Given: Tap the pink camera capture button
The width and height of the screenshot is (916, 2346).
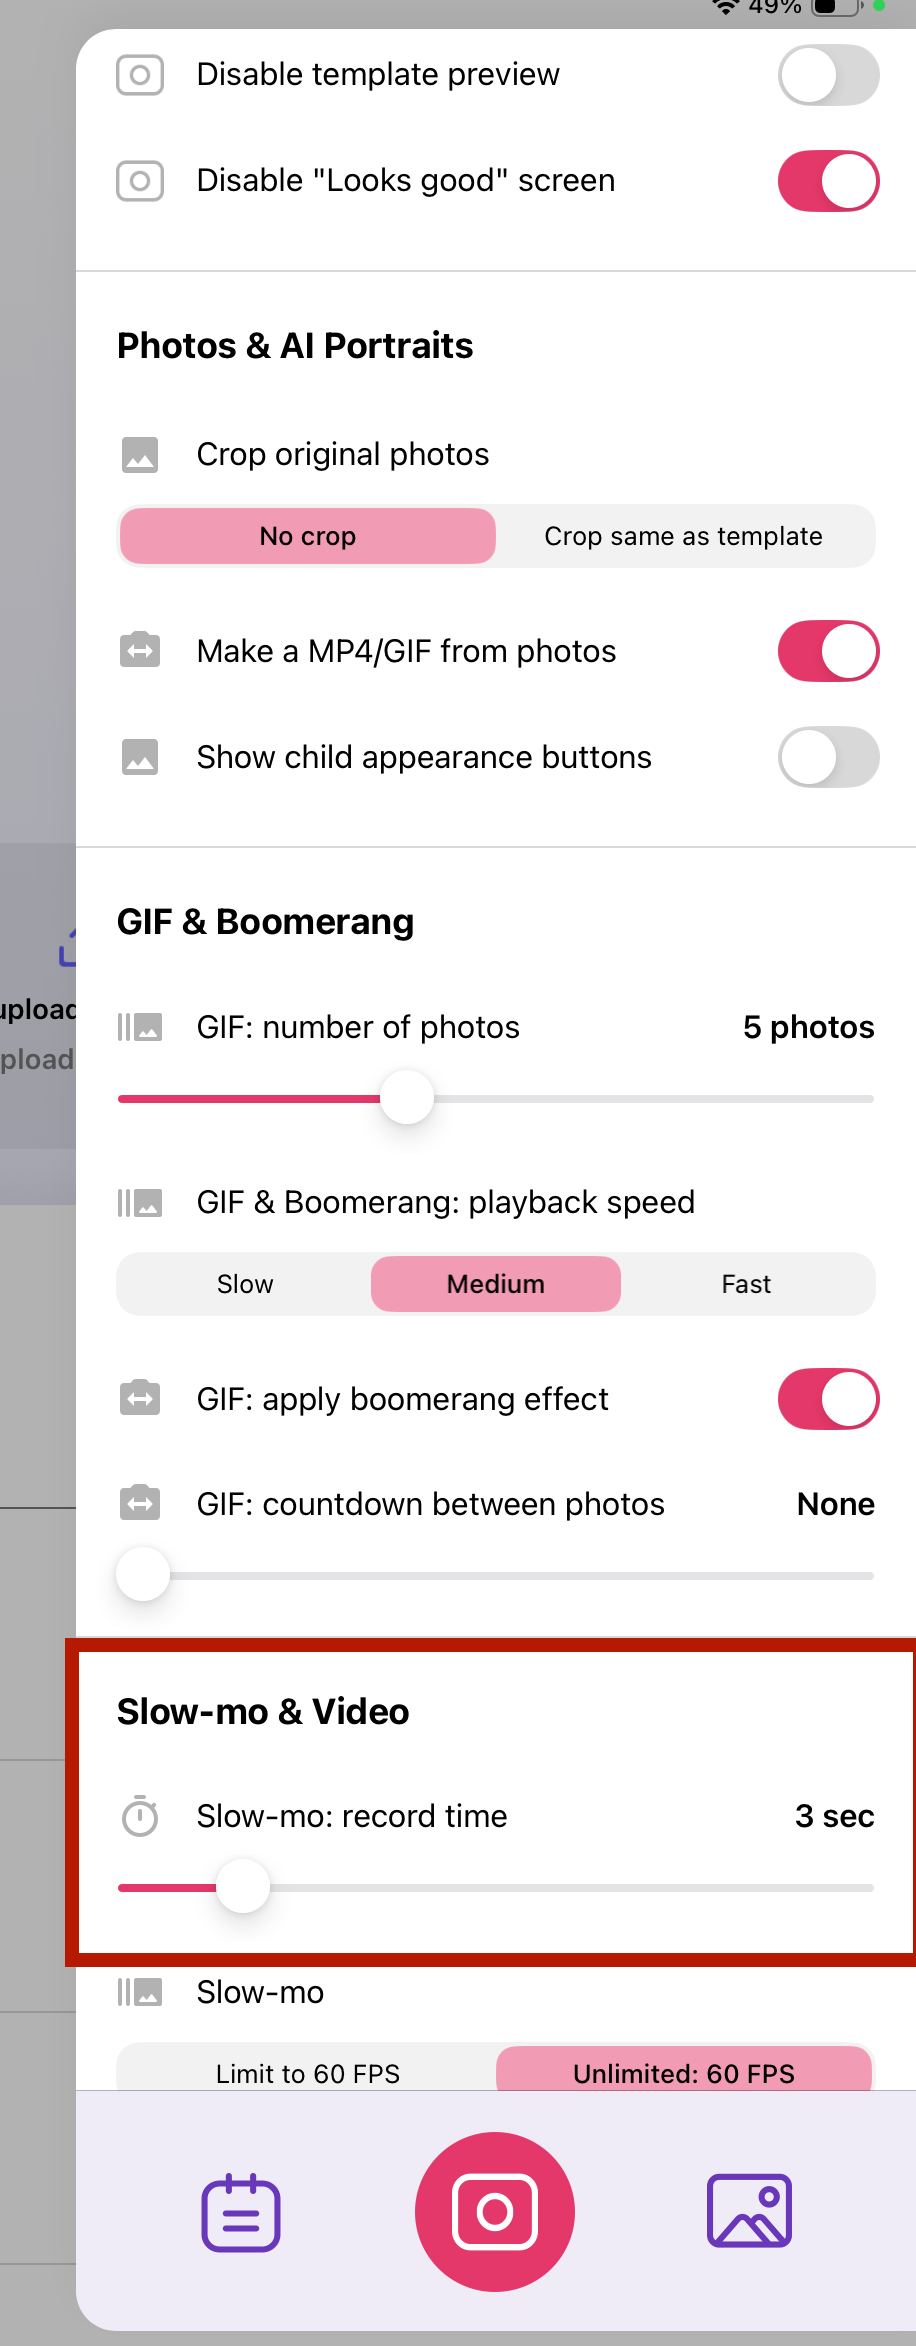Looking at the screenshot, I should (x=495, y=2211).
